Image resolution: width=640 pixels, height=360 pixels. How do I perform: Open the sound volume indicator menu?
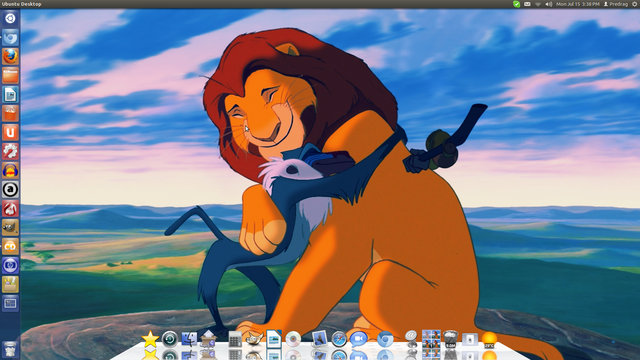pos(549,4)
